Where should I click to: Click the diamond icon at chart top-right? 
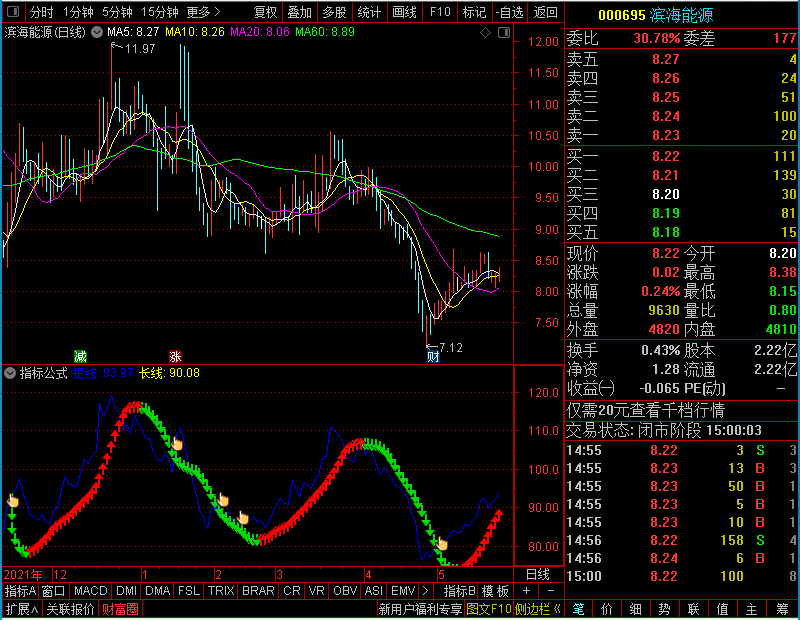coord(485,33)
